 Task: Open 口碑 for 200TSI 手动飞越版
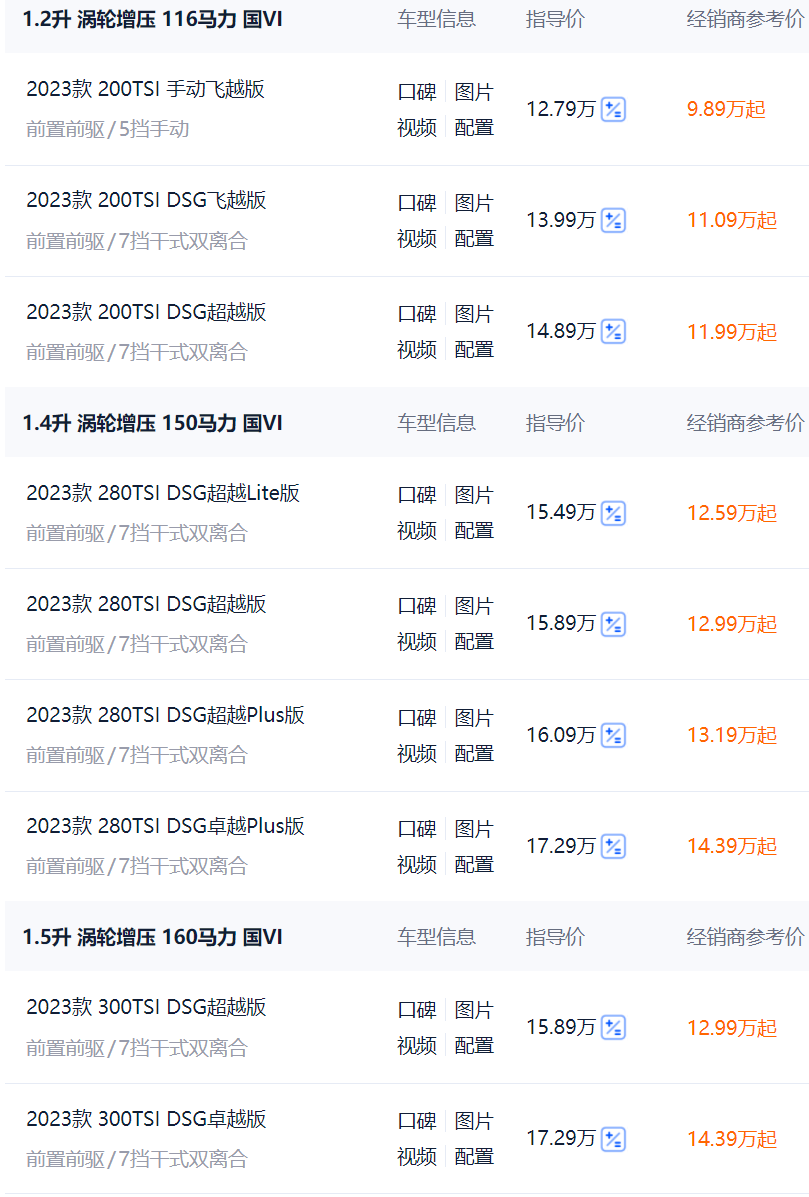pos(417,92)
